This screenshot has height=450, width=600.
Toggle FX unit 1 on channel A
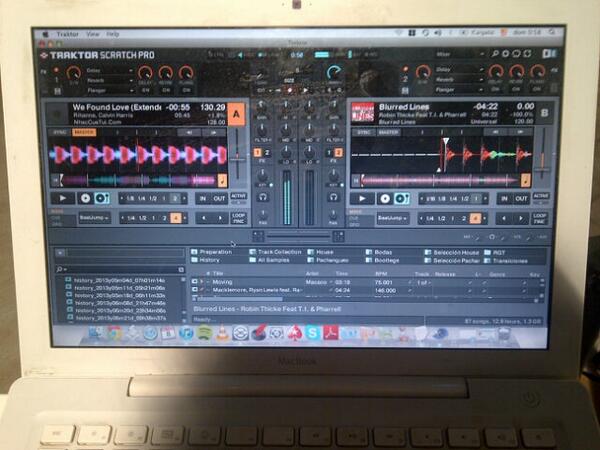258,153
